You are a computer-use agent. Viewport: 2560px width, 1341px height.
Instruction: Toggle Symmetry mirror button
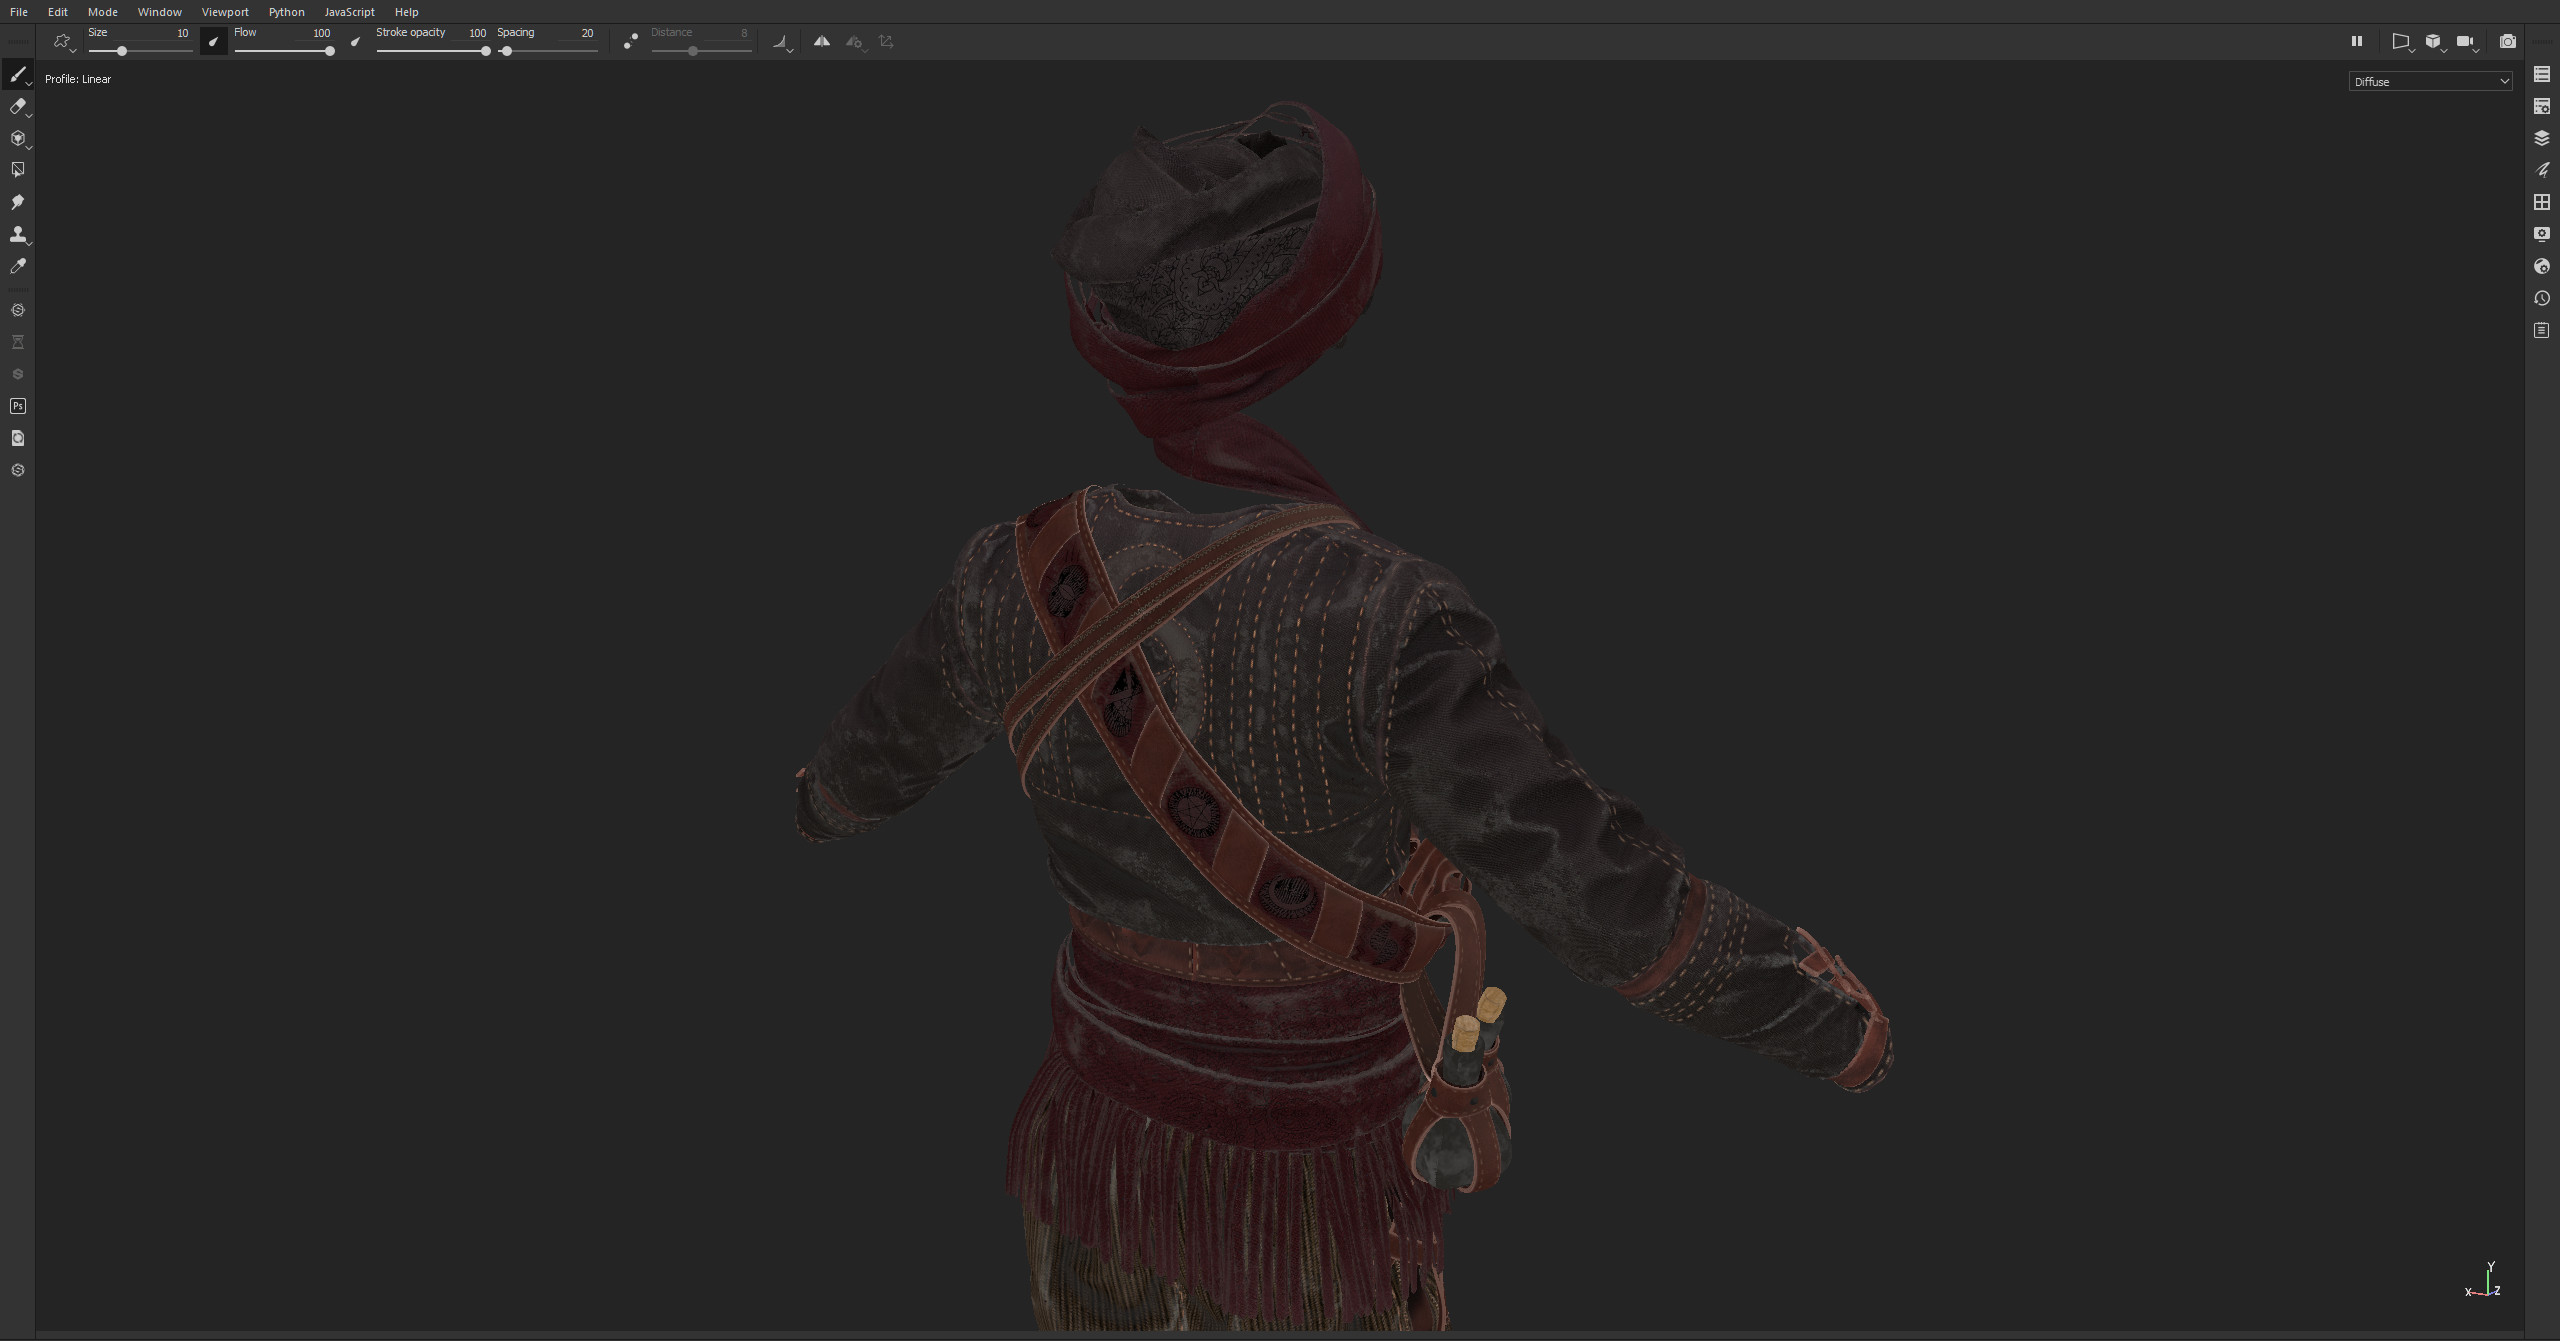coord(821,42)
